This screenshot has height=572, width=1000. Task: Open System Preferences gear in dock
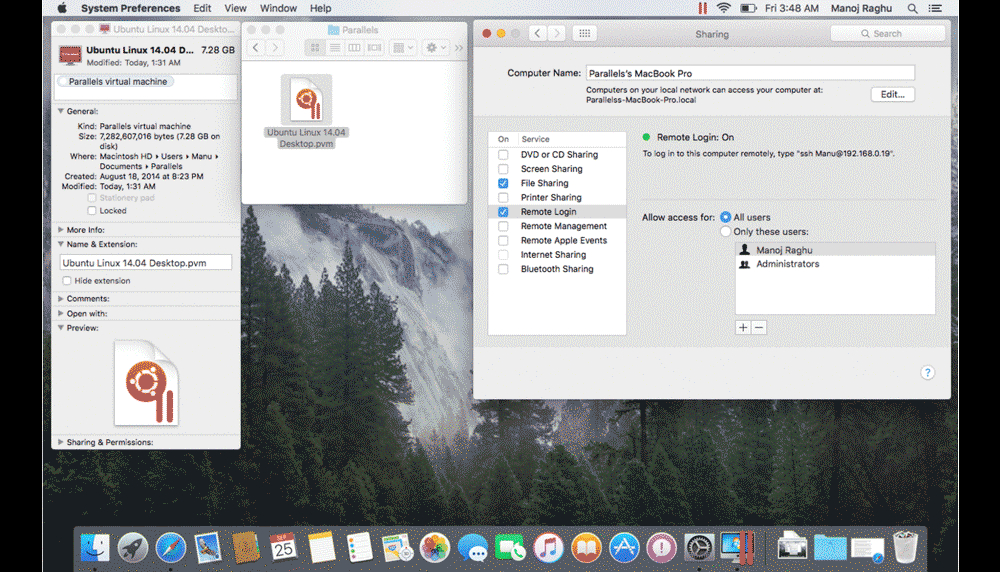(x=699, y=547)
